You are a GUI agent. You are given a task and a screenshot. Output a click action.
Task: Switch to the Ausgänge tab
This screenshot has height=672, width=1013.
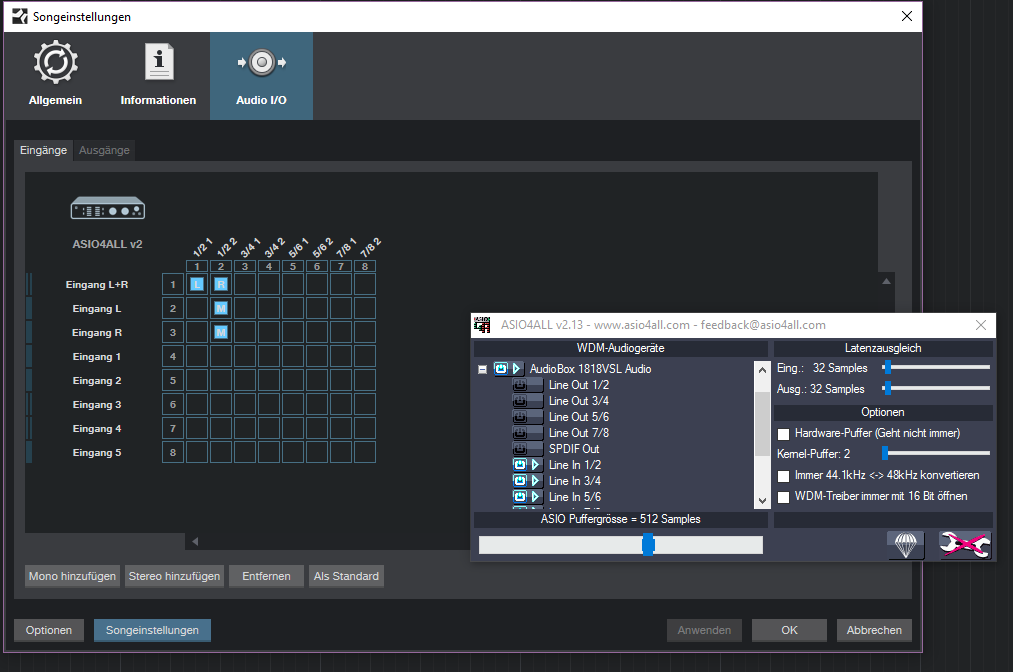[x=104, y=150]
